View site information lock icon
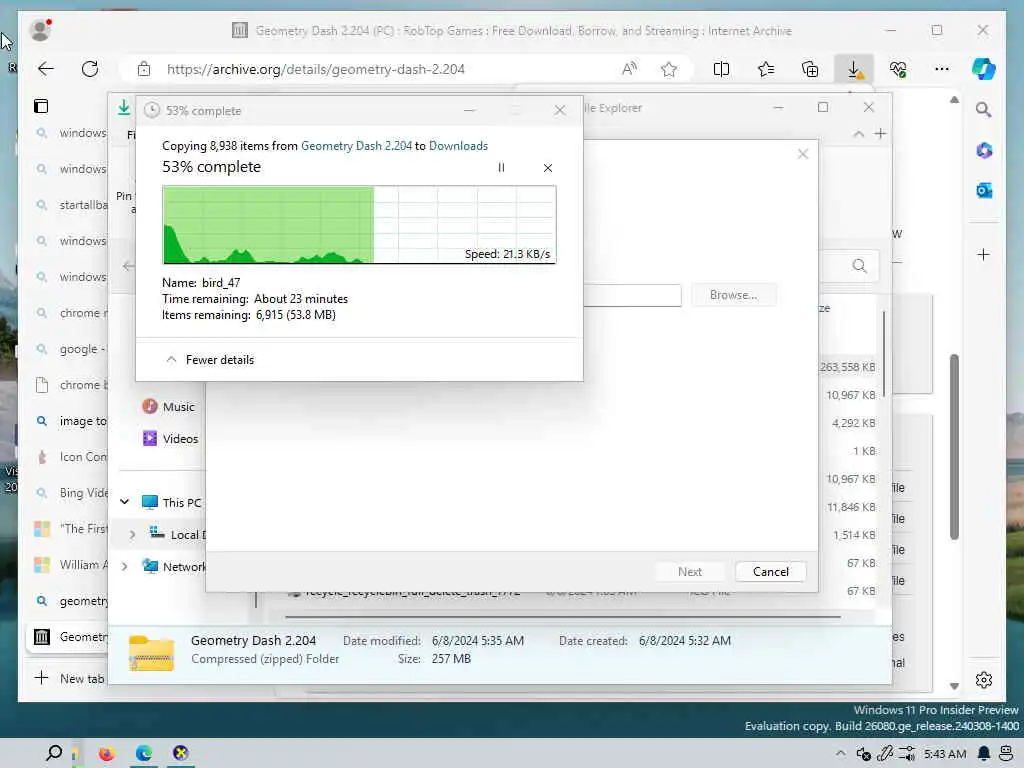 pyautogui.click(x=144, y=69)
